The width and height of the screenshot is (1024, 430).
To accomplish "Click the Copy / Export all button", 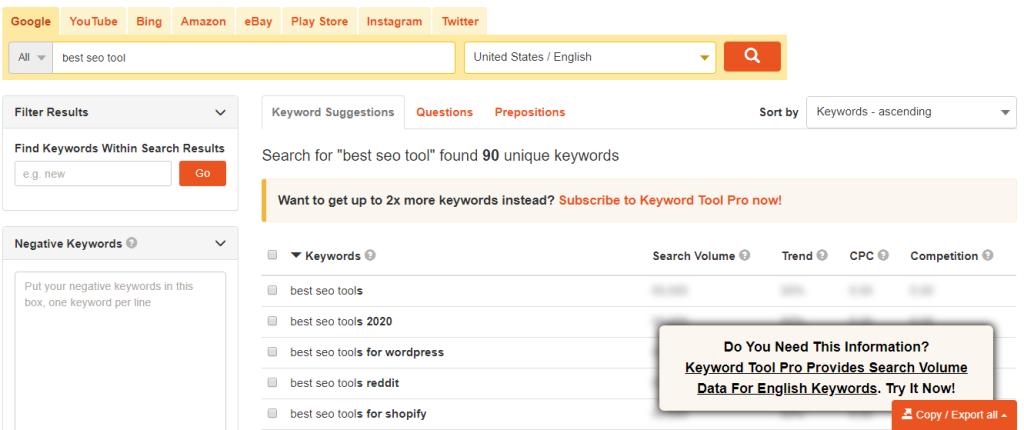I will pyautogui.click(x=954, y=415).
